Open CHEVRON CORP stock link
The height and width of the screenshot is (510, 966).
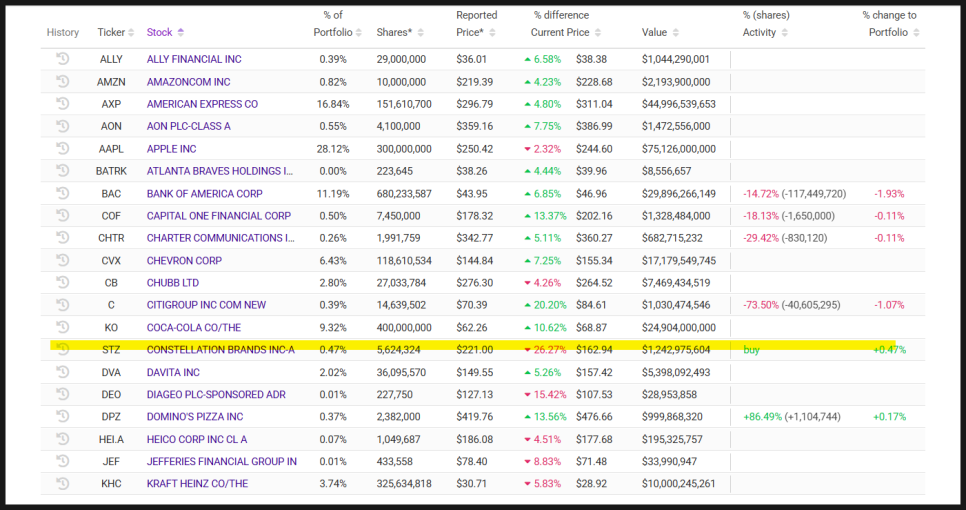pos(184,261)
